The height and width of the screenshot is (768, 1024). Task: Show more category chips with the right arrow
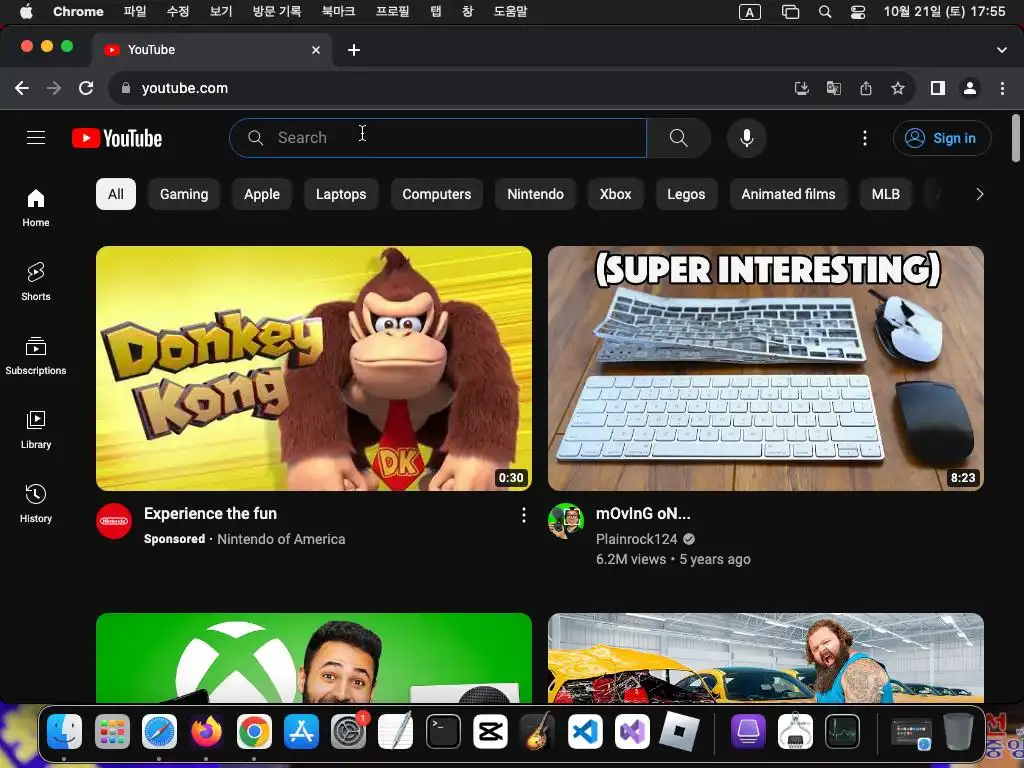(979, 194)
